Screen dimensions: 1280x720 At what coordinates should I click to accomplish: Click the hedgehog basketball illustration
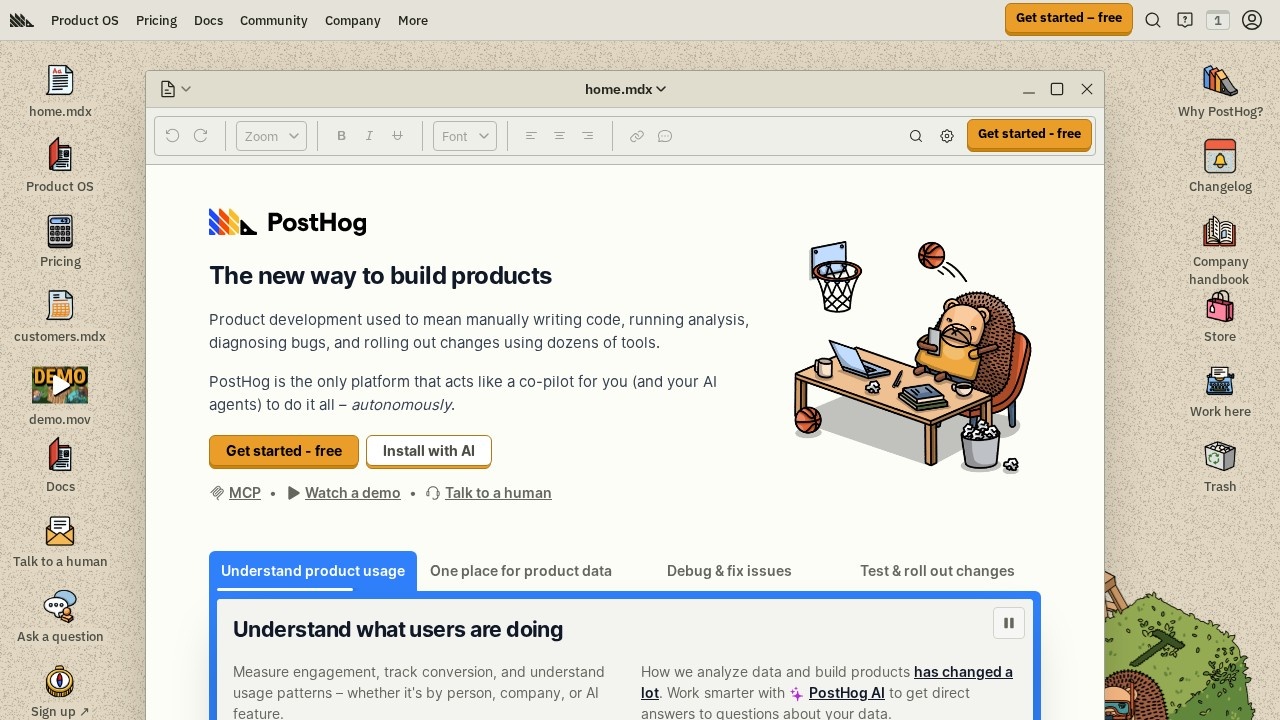tap(913, 355)
